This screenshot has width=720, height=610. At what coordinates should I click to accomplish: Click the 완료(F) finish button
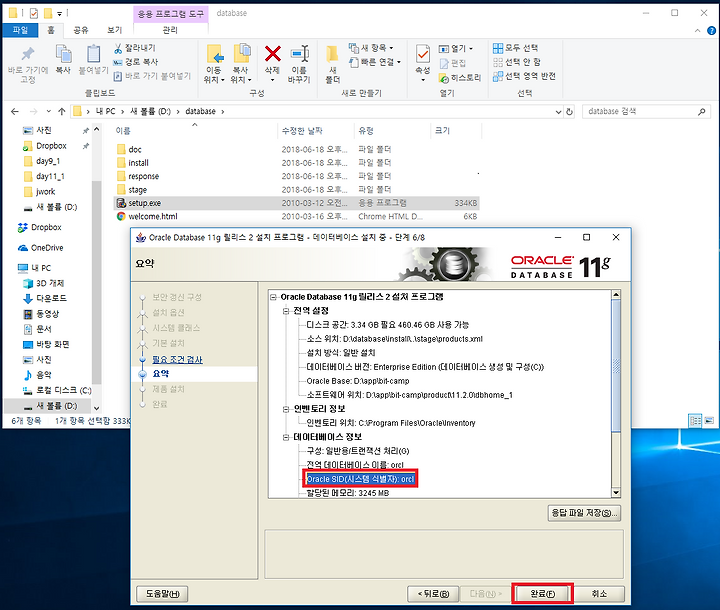pyautogui.click(x=543, y=594)
